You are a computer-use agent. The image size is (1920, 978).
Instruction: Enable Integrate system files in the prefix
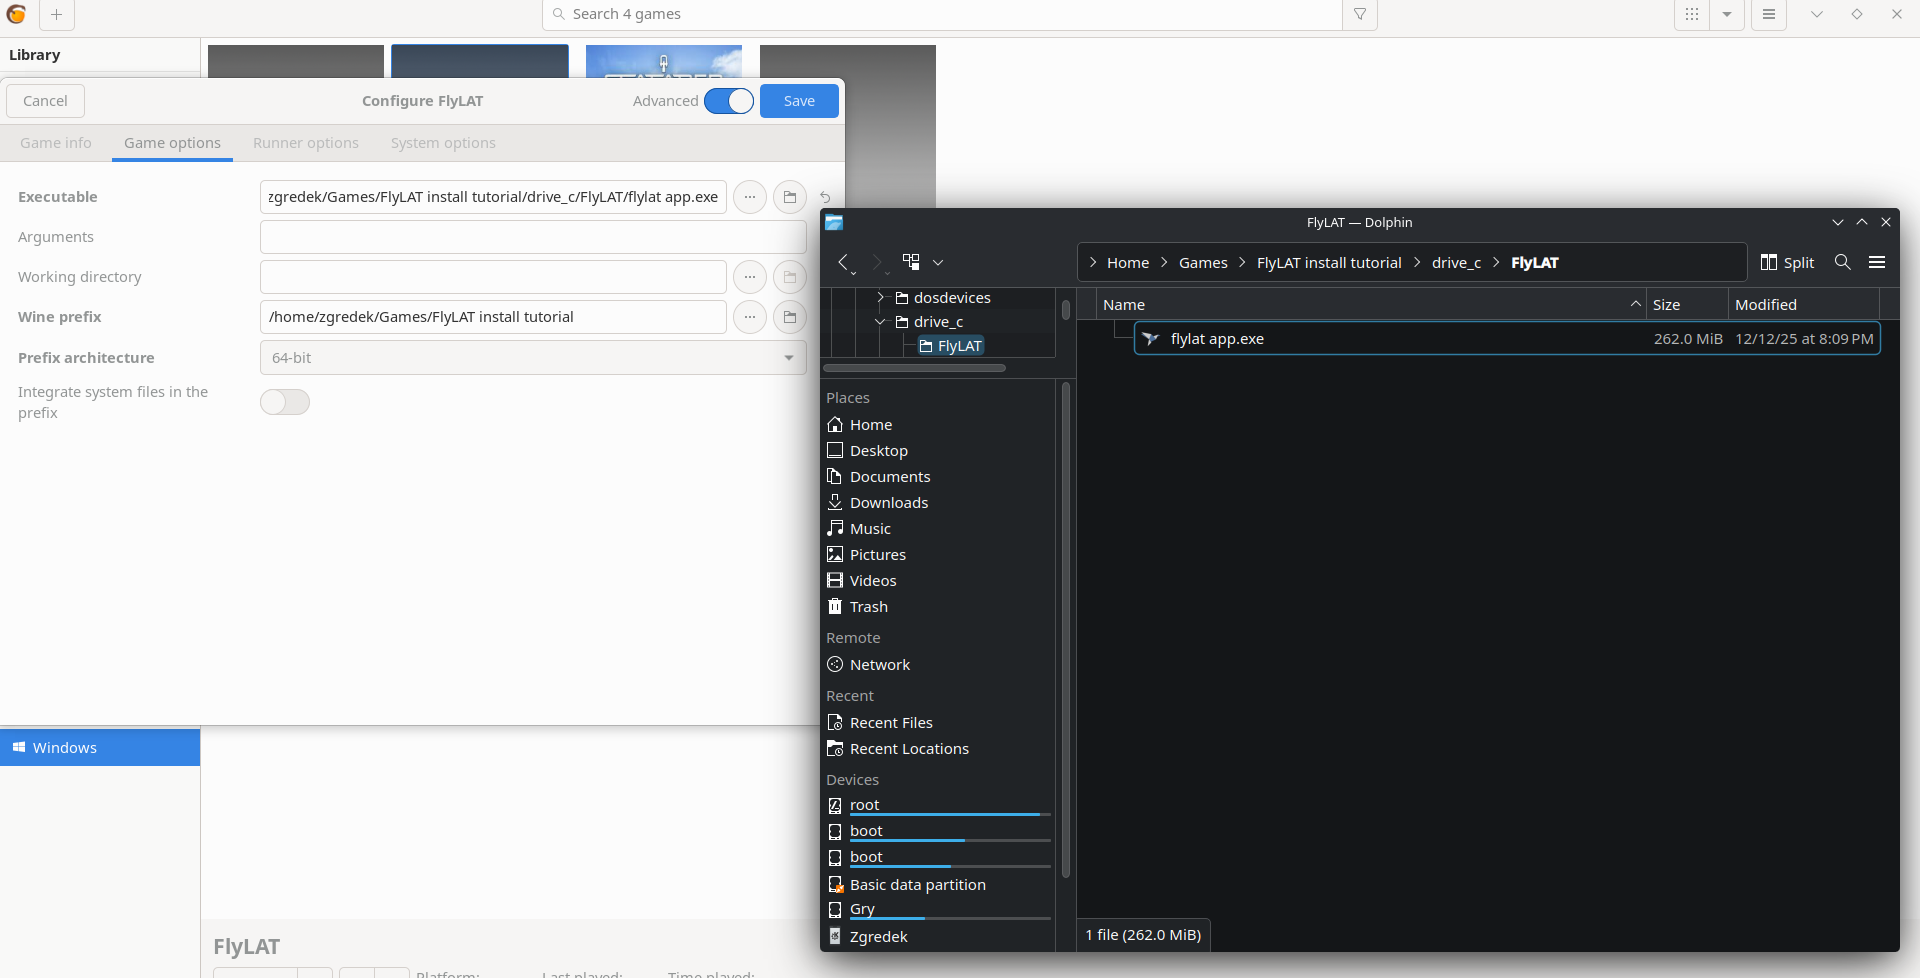(x=285, y=402)
